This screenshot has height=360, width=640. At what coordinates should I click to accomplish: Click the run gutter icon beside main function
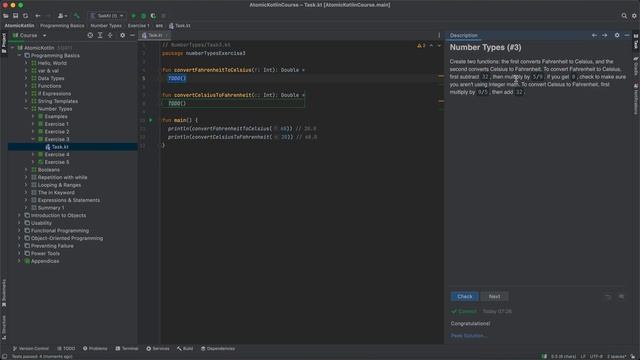tap(151, 120)
